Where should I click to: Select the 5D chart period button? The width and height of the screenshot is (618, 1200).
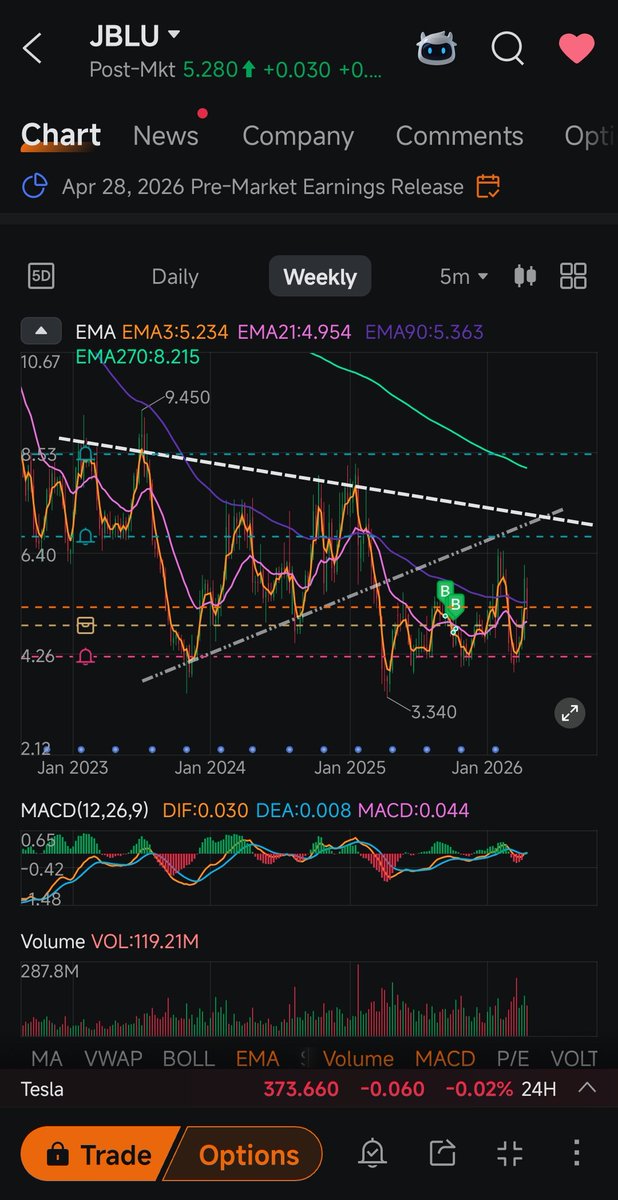pyautogui.click(x=41, y=276)
